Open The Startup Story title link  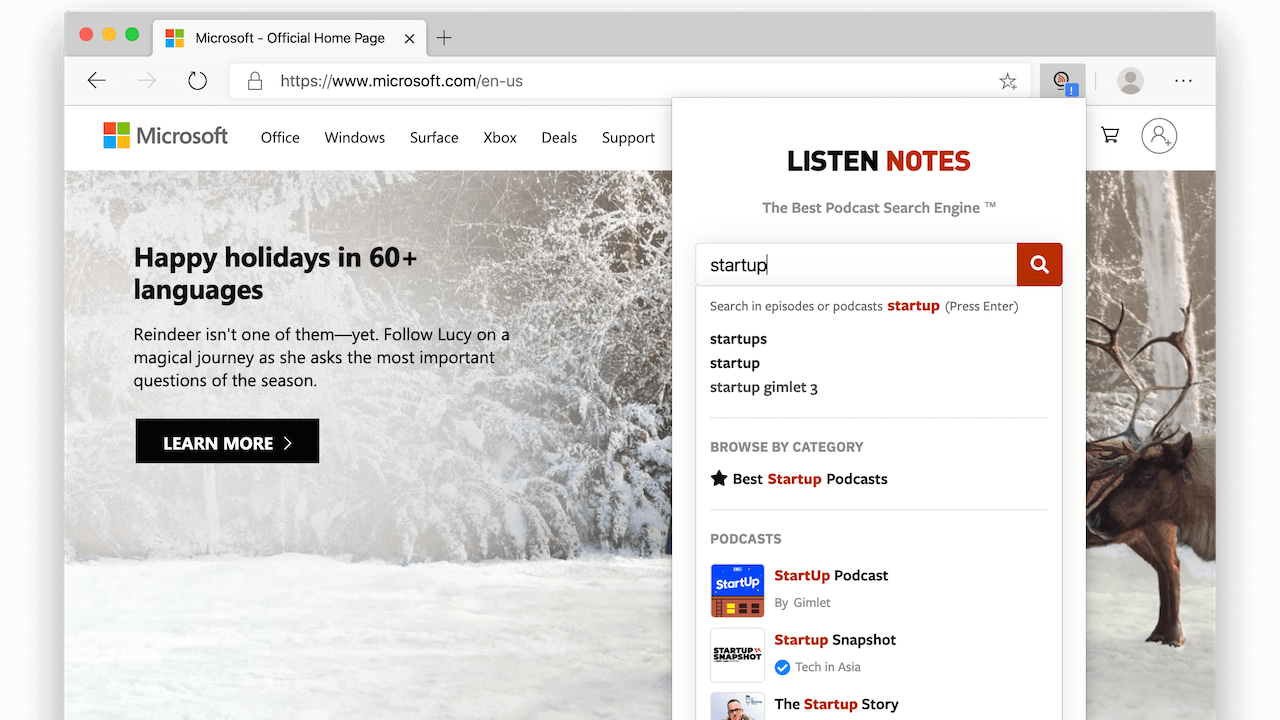click(836, 704)
